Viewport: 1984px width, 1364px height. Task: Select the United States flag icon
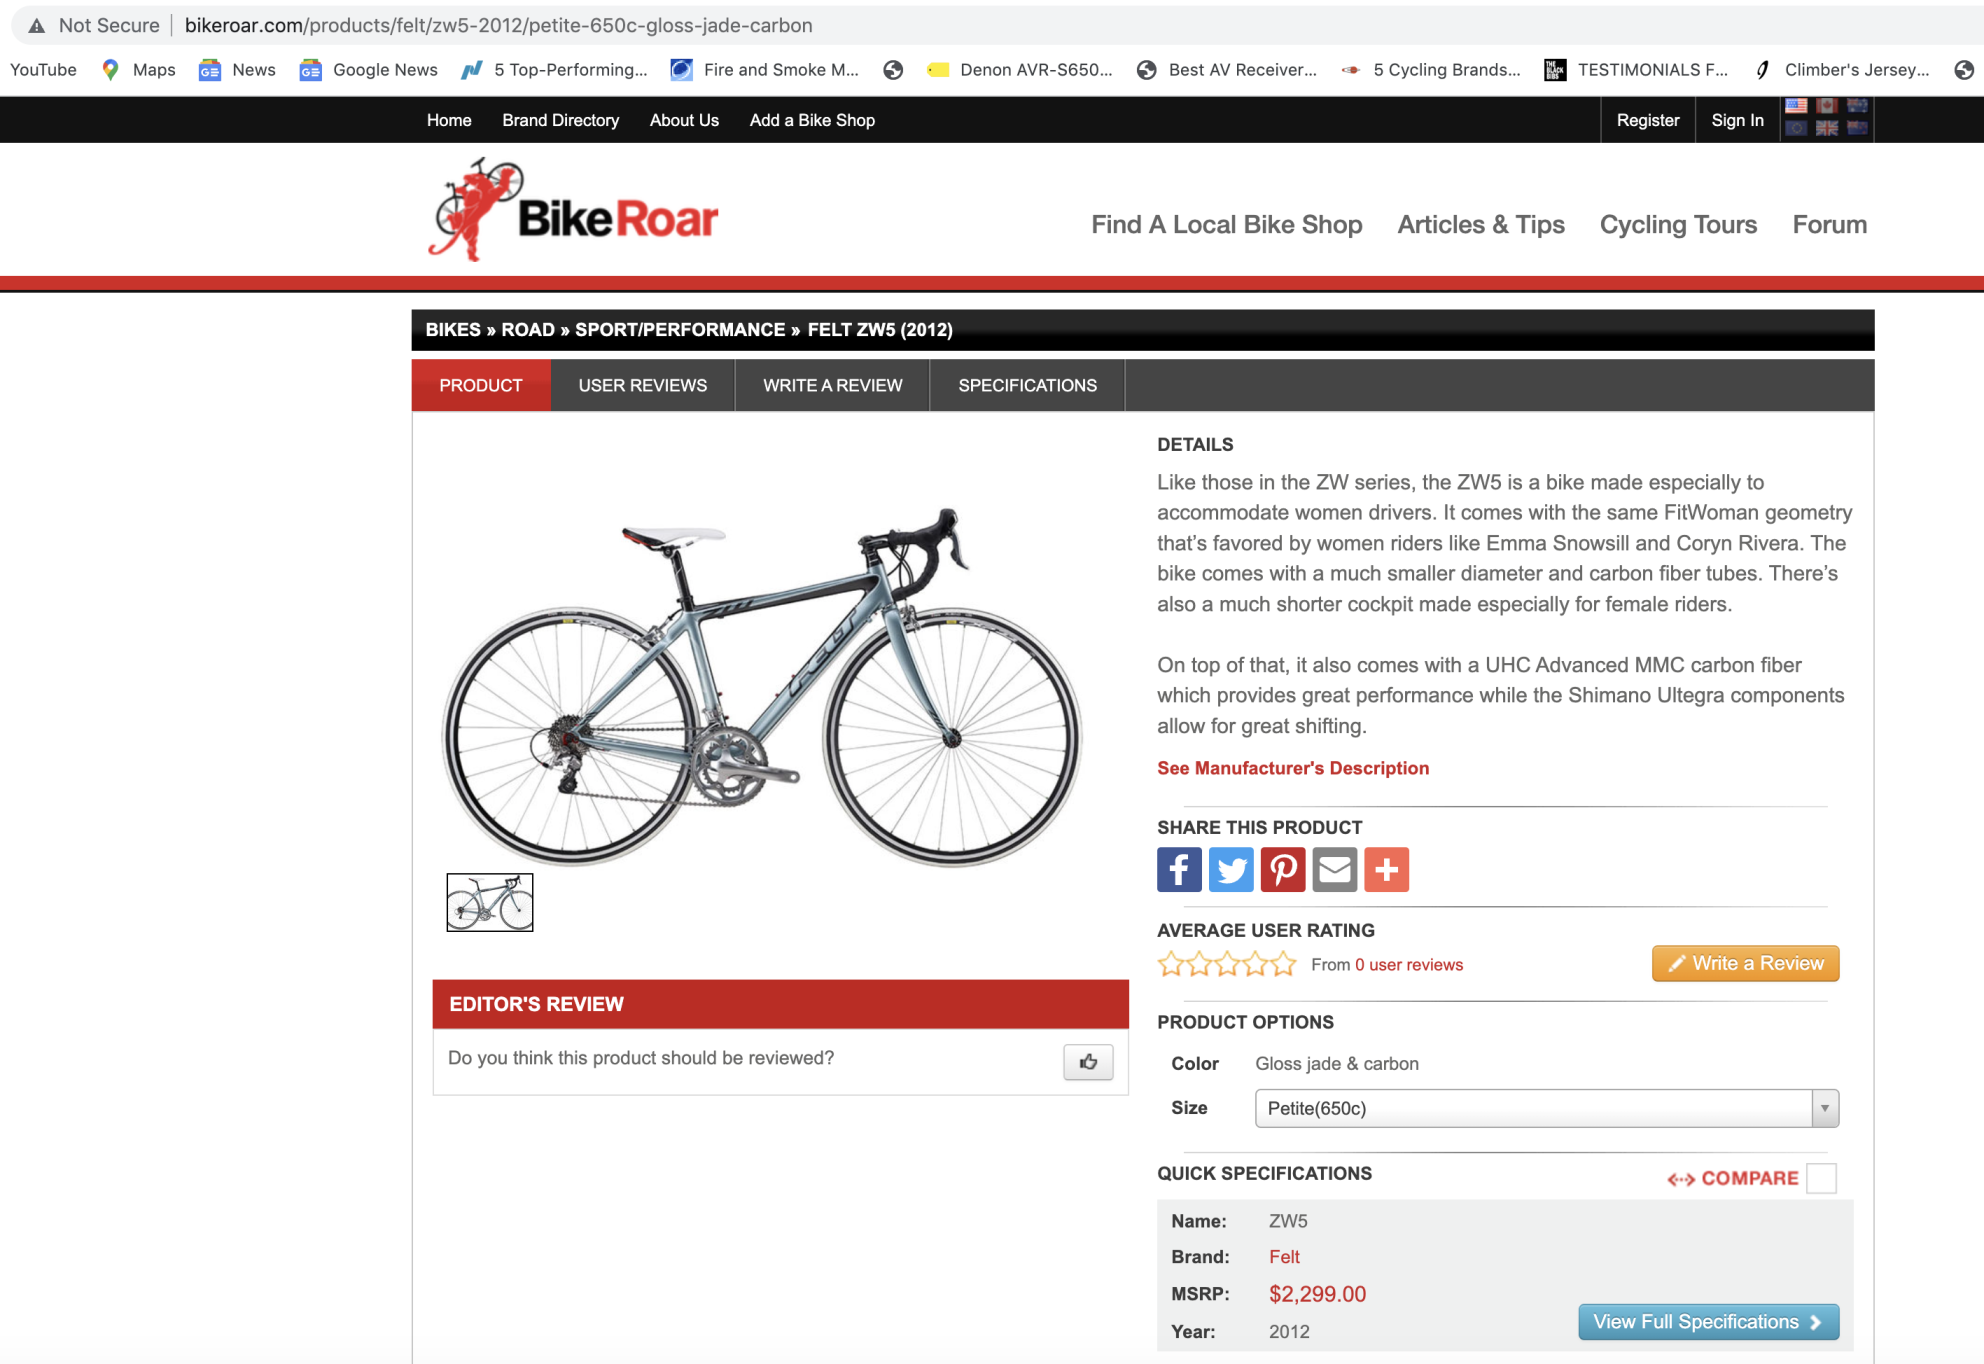(1796, 106)
